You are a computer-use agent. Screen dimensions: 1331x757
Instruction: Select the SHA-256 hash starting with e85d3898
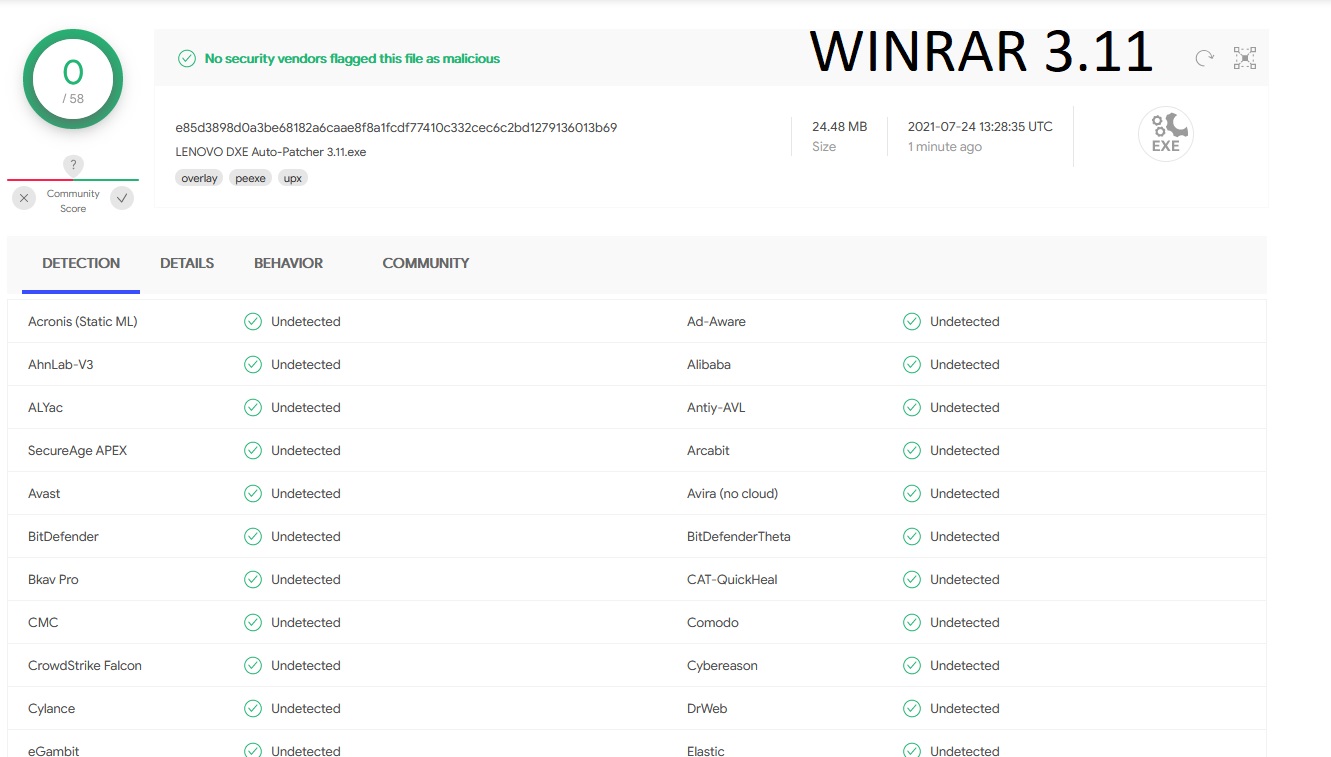point(396,128)
